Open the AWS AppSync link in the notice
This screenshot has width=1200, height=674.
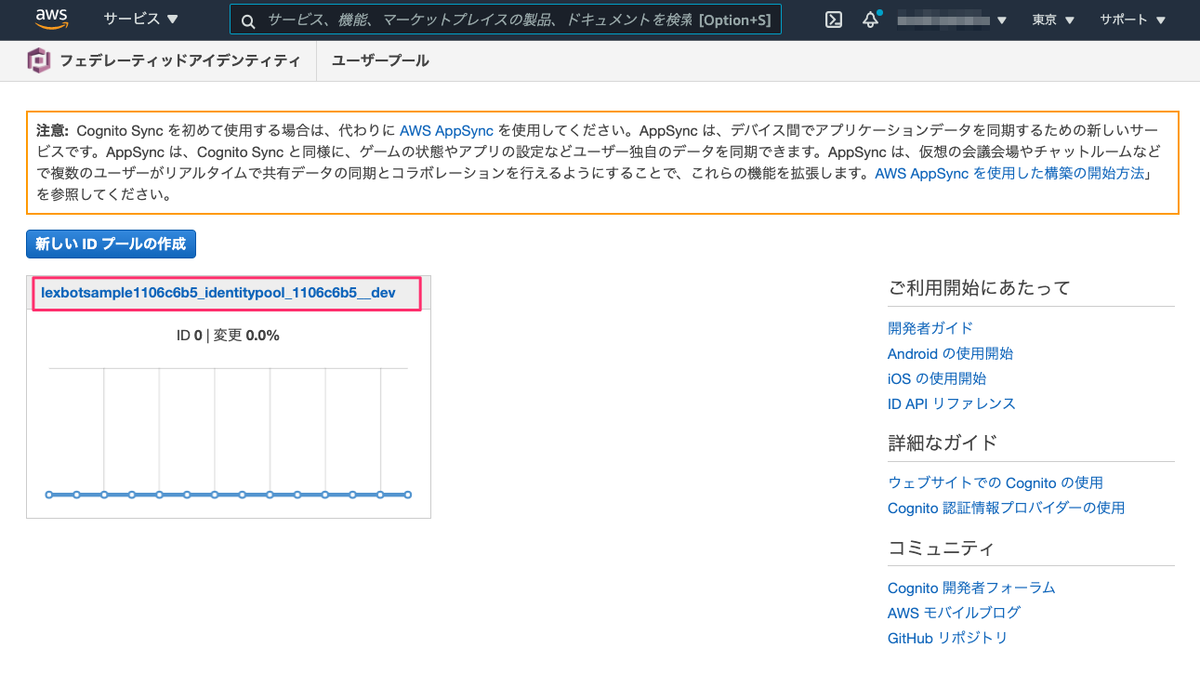pos(446,130)
